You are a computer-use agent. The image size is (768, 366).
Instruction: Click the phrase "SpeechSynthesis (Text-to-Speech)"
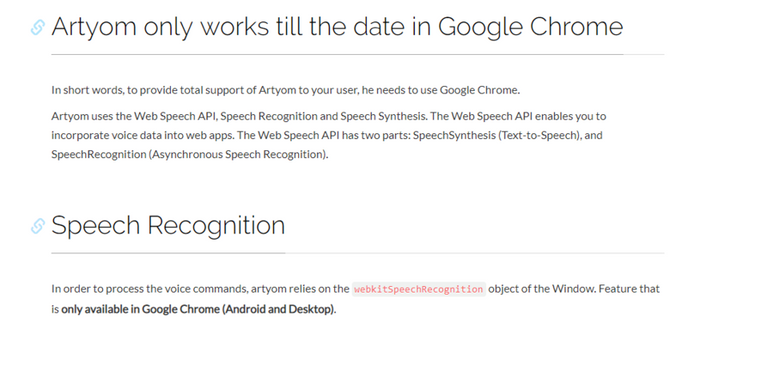pyautogui.click(x=497, y=135)
